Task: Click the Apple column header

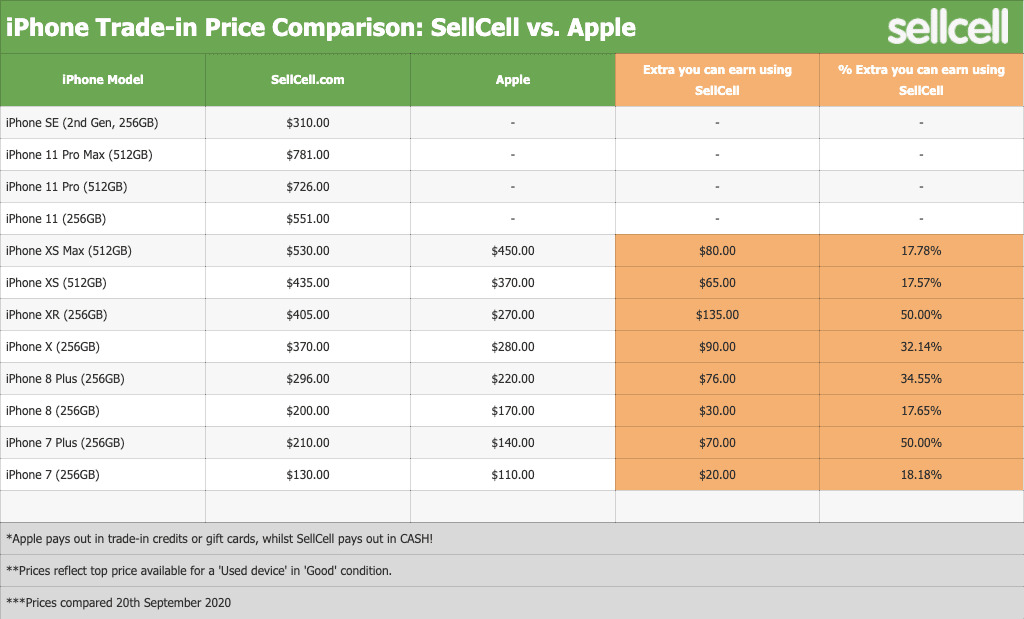Action: (x=513, y=80)
